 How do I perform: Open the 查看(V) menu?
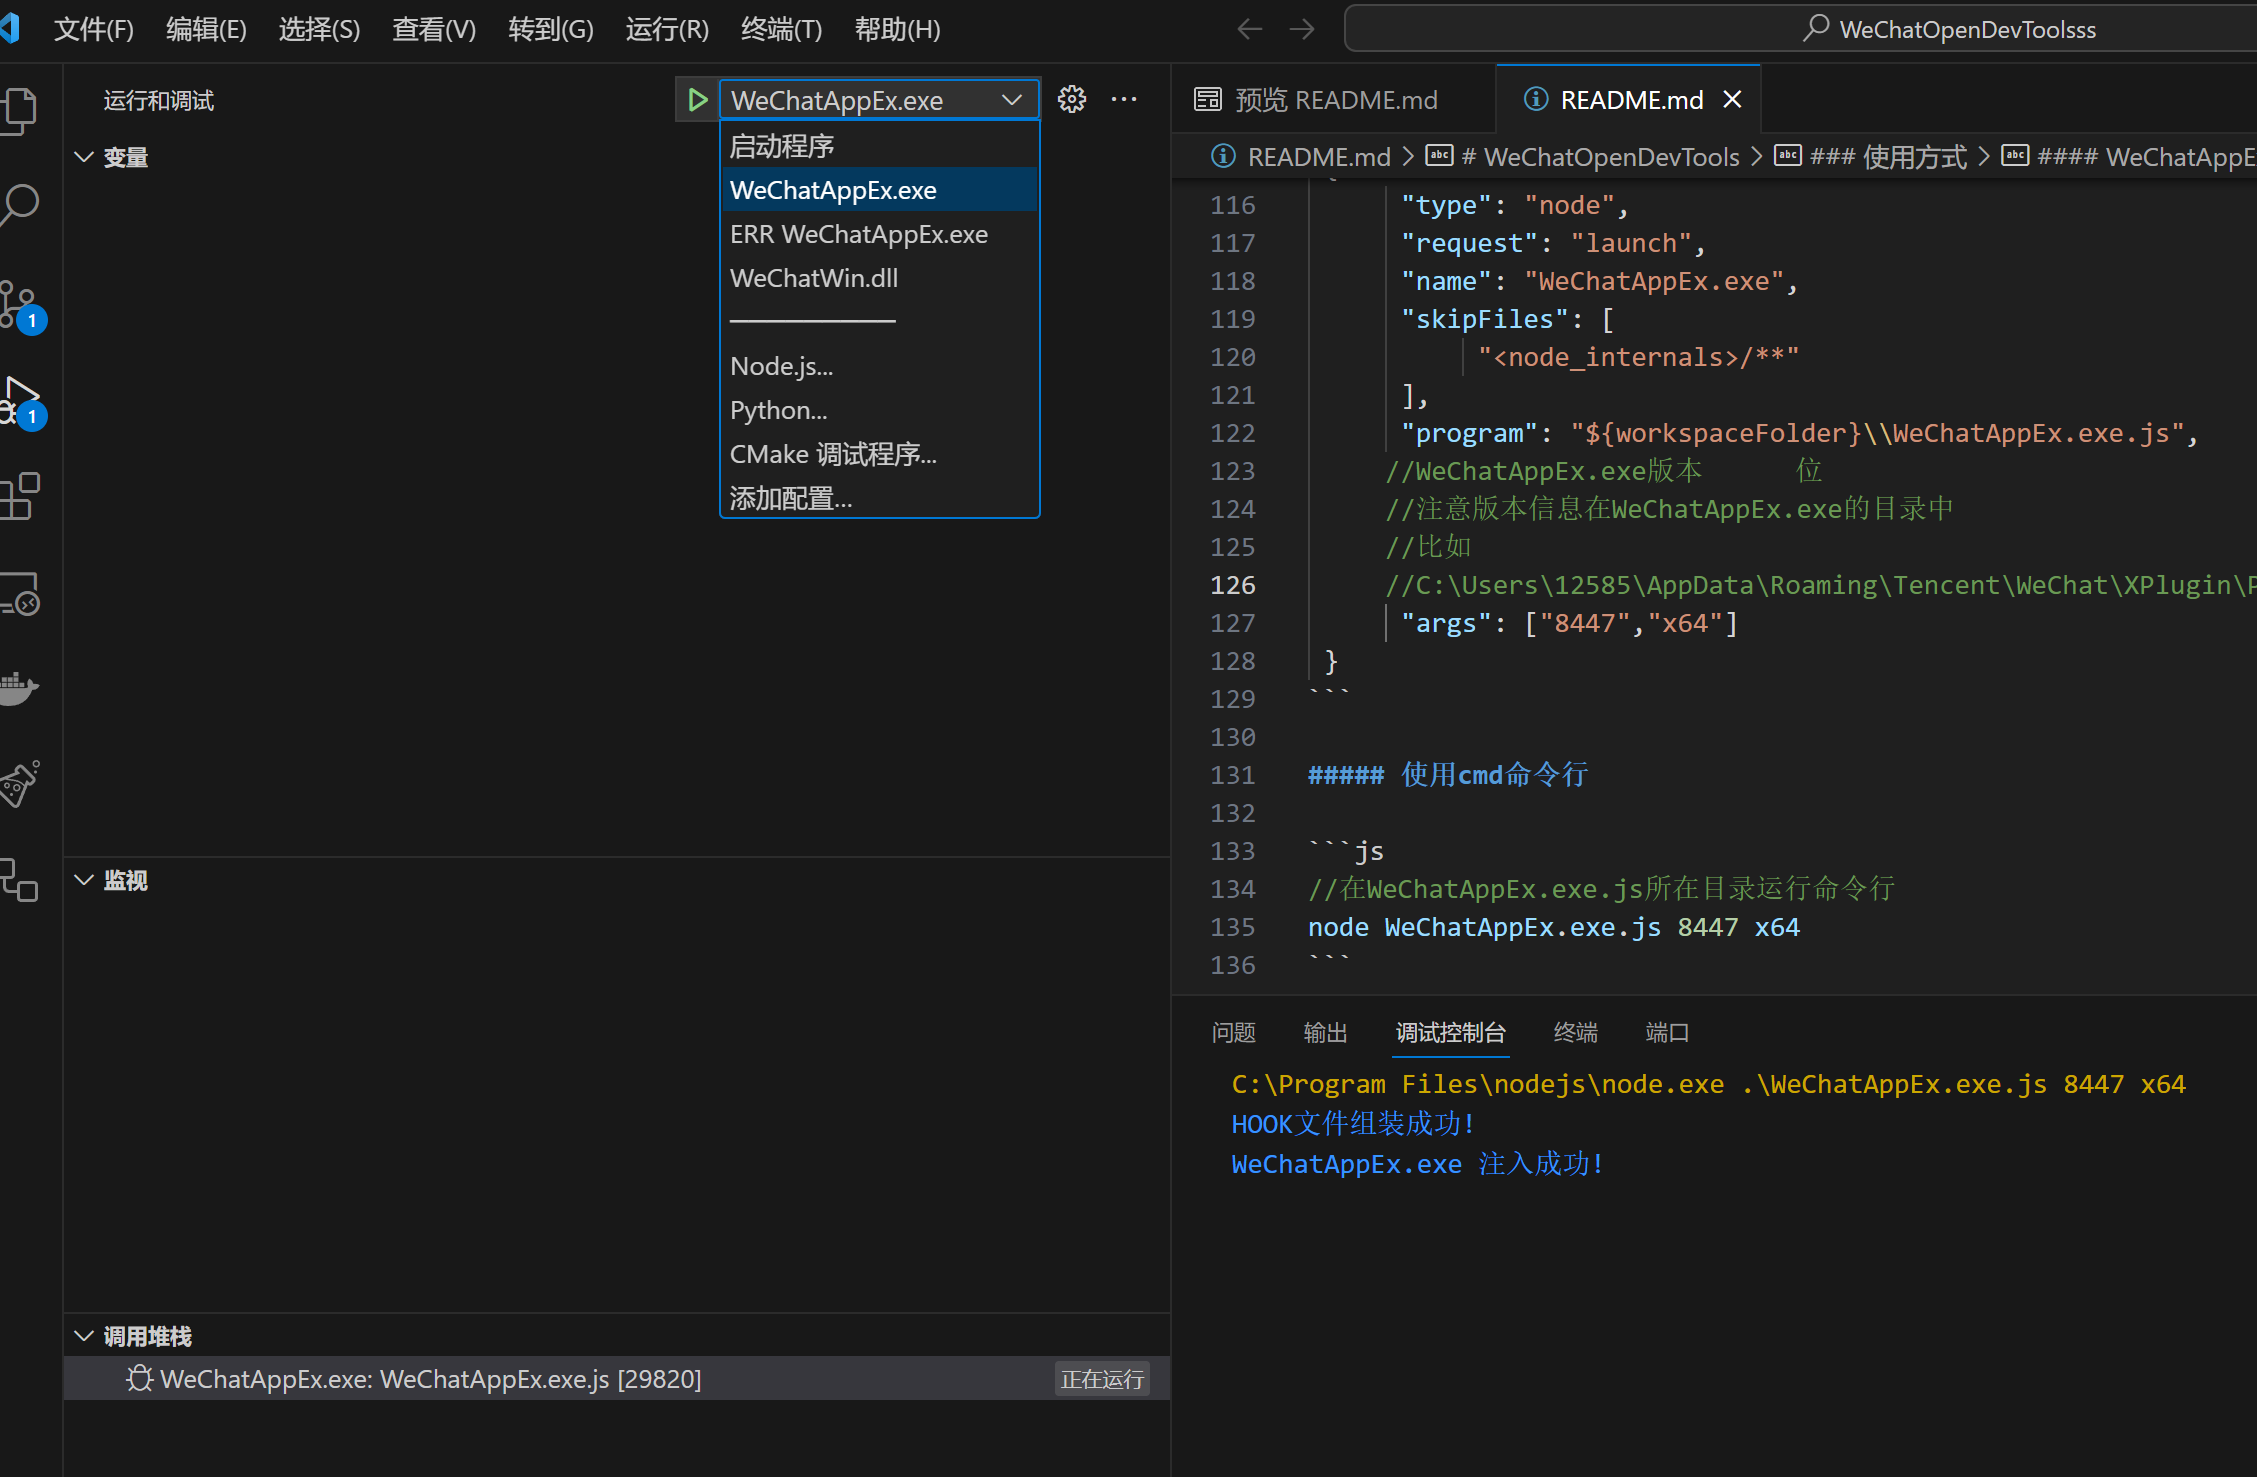coord(433,29)
